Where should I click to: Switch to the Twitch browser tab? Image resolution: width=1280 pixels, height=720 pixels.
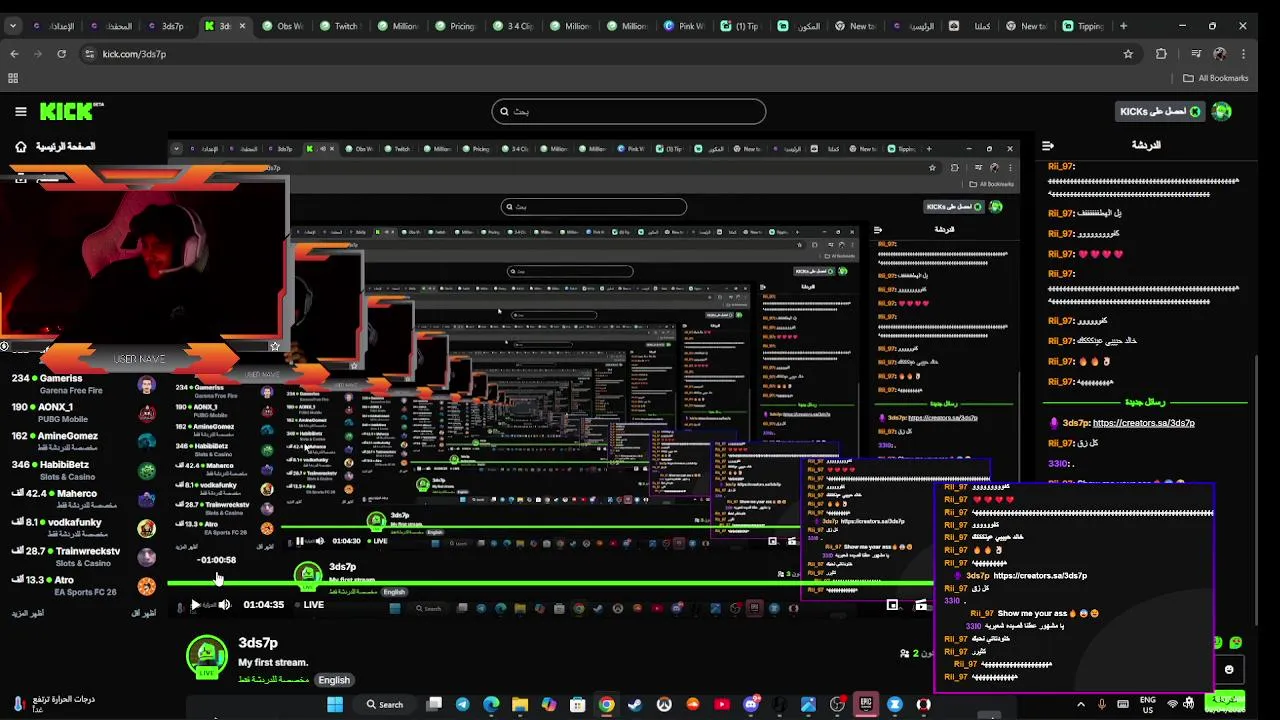[x=339, y=26]
